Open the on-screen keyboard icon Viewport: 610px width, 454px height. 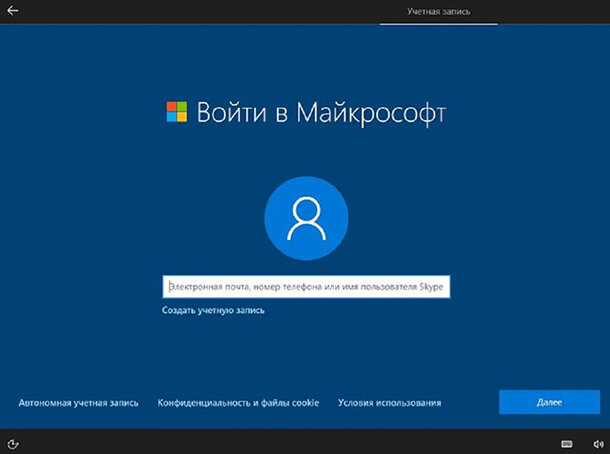[567, 444]
